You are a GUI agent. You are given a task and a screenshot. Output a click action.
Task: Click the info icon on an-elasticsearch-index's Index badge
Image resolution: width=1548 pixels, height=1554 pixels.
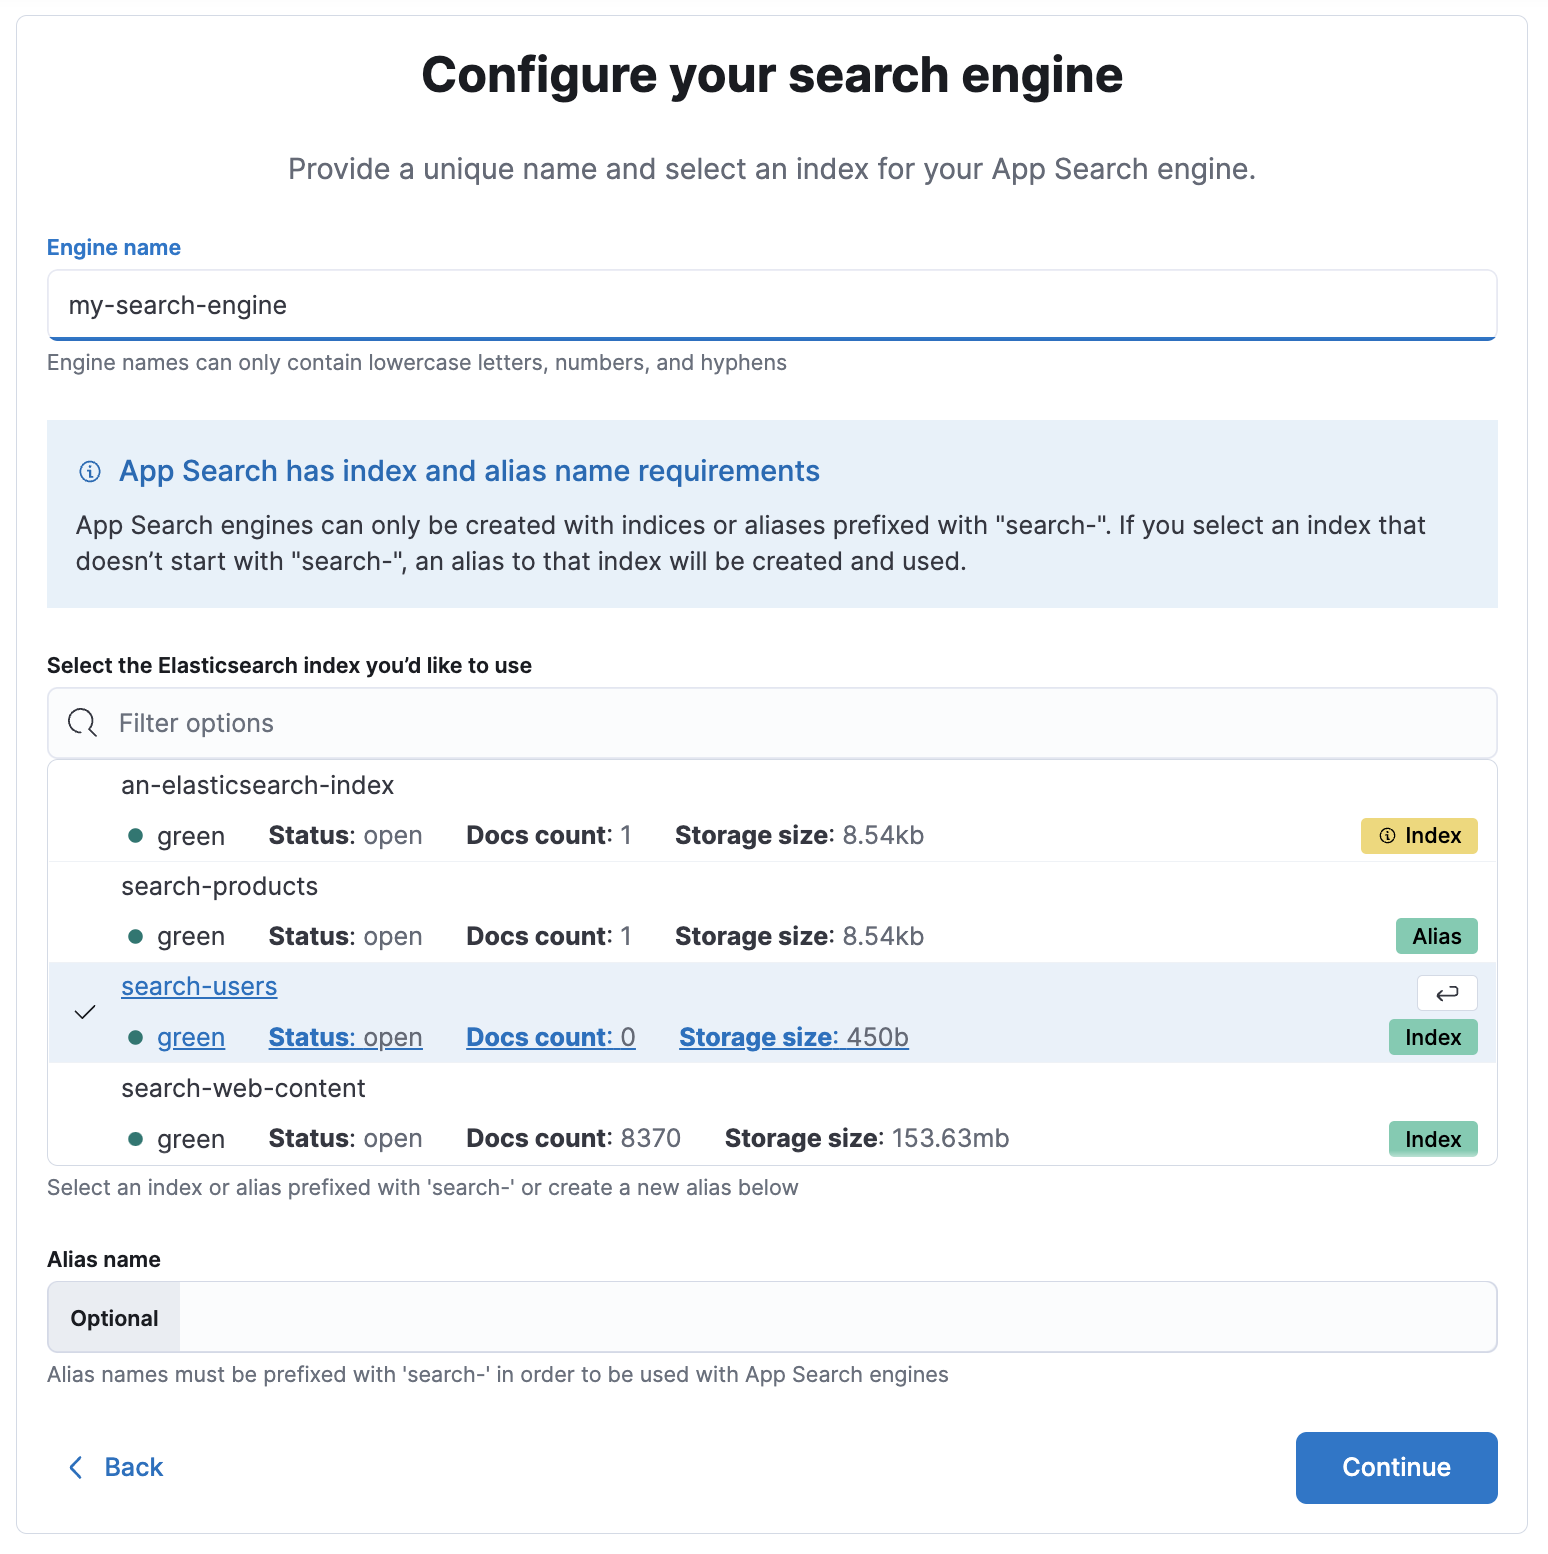(x=1388, y=835)
